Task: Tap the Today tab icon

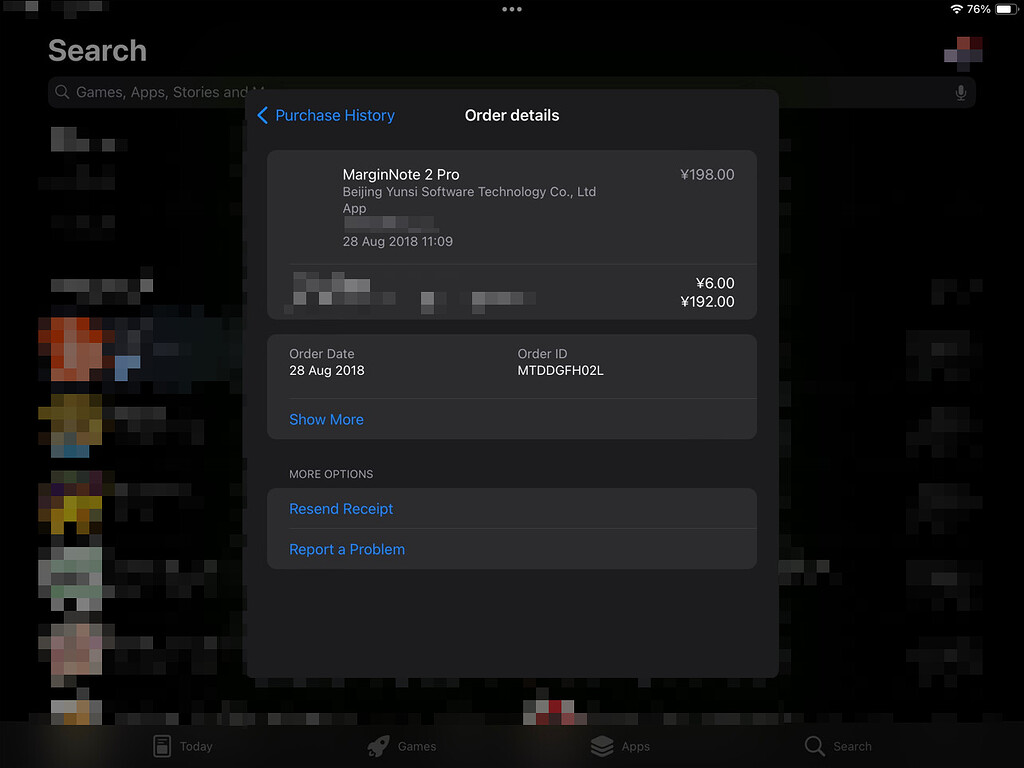Action: tap(162, 746)
